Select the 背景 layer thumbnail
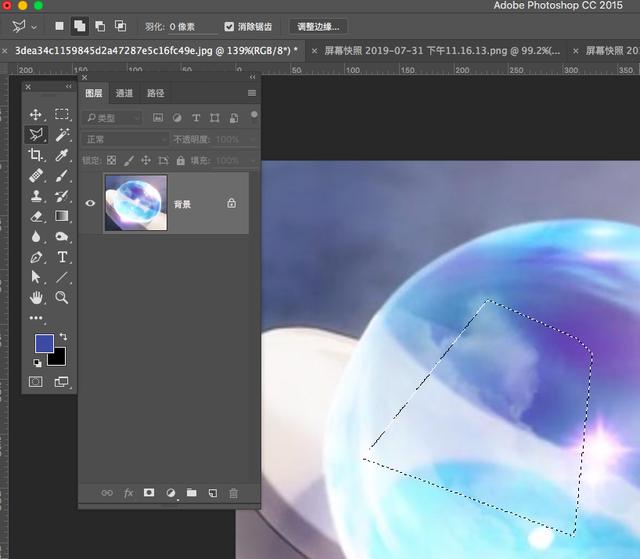The height and width of the screenshot is (559, 640). [136, 203]
